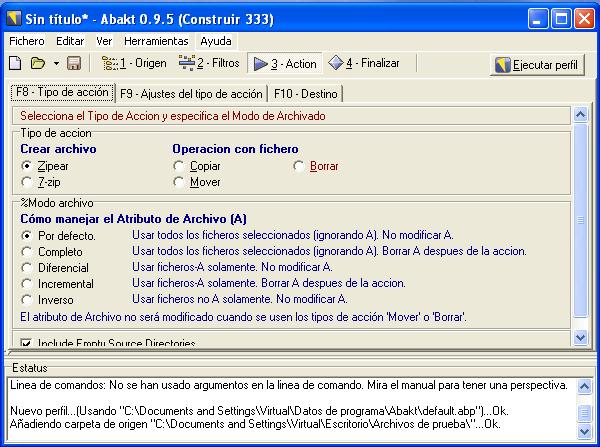Open a profile with the folder icon
This screenshot has height=447, width=600.
tap(38, 63)
